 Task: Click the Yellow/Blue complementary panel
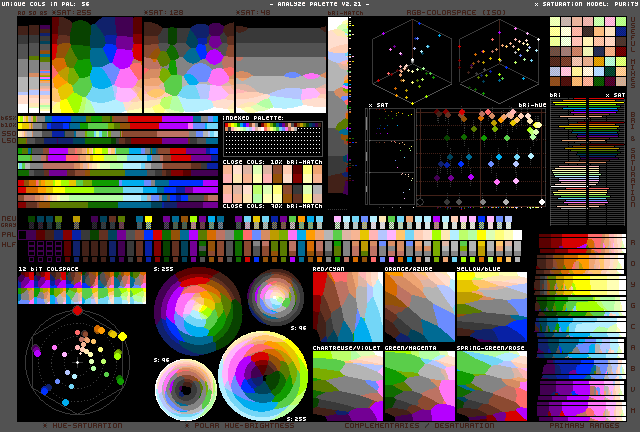click(x=491, y=307)
